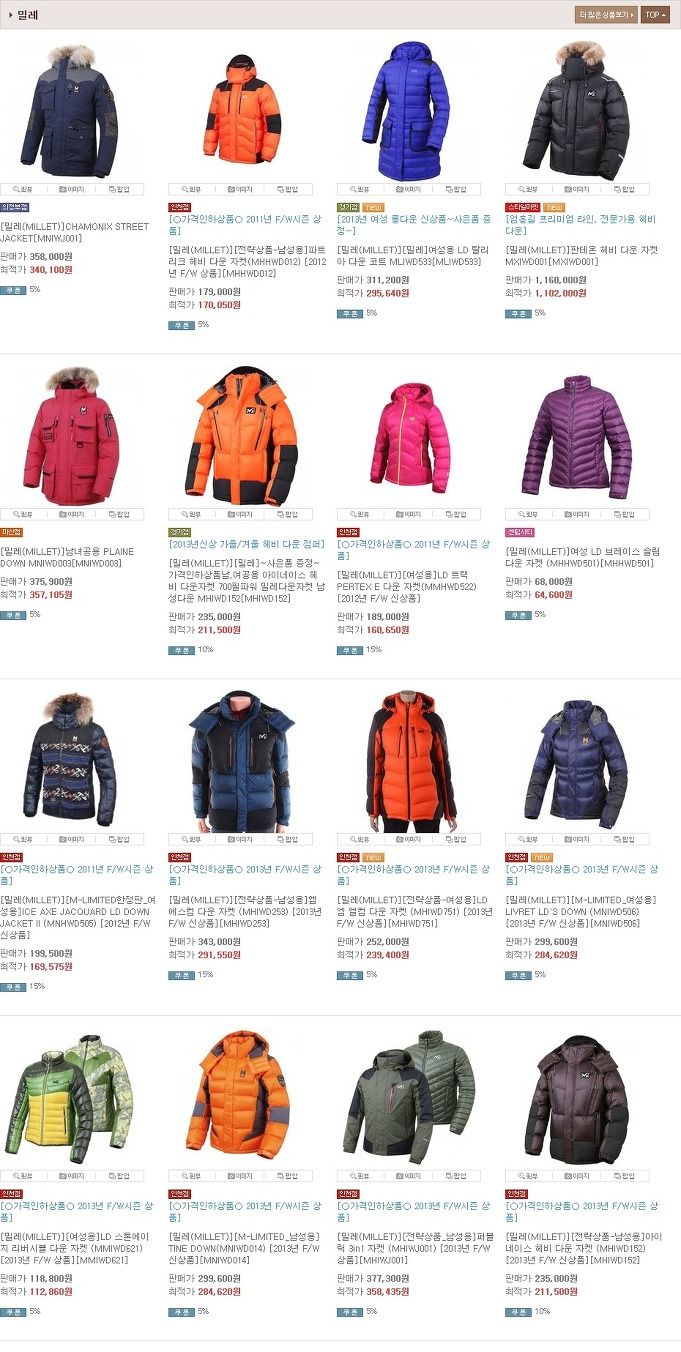This screenshot has height=1352, width=681.
Task: Open the Public 3in1 jacket product title link
Action: coord(414,1248)
